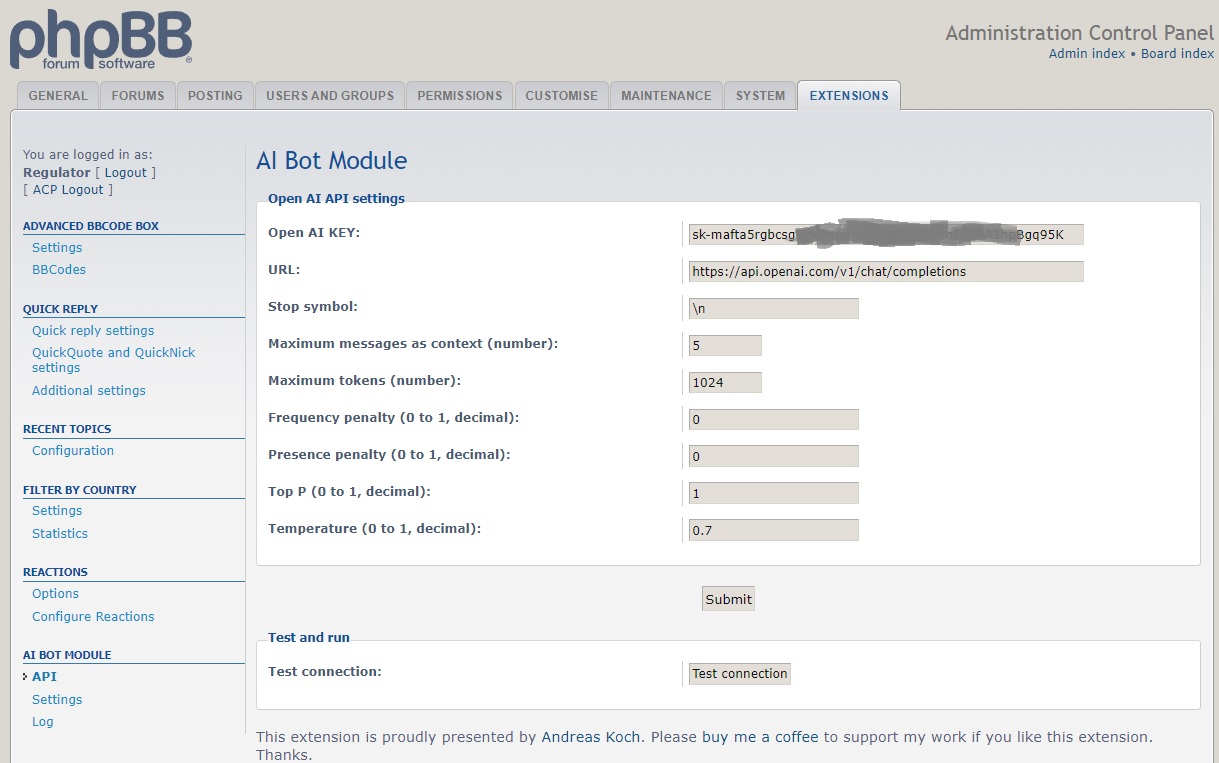The image size is (1219, 763).
Task: Click the AI Bot Module page heading
Action: click(x=332, y=161)
